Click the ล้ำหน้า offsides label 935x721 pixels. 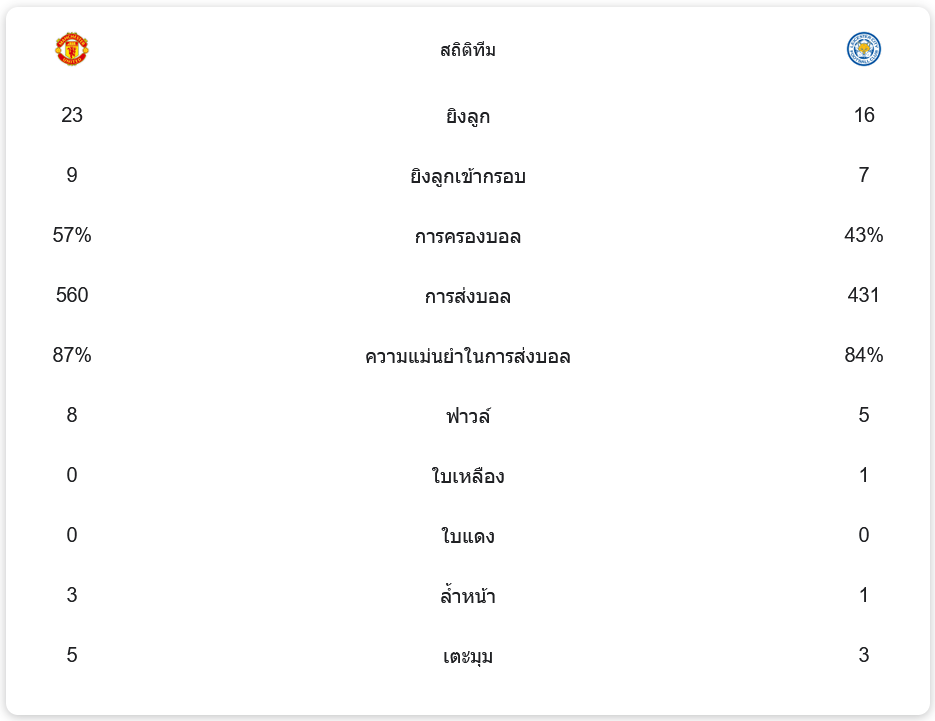[467, 597]
